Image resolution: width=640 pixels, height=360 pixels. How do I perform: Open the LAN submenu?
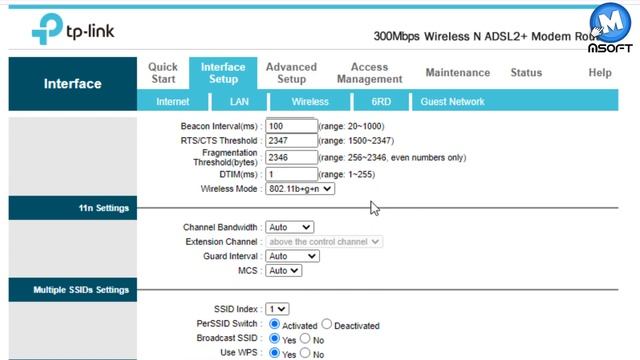[x=239, y=102]
